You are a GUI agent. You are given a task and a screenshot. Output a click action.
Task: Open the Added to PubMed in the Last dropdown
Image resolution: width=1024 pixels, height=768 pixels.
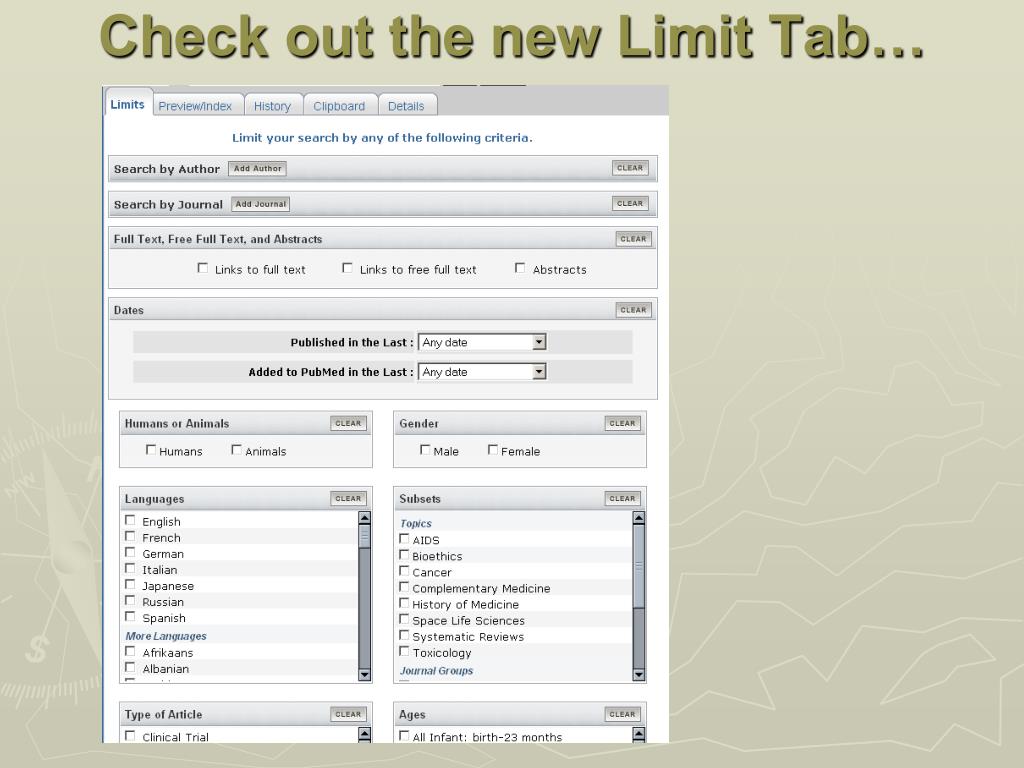coord(482,372)
